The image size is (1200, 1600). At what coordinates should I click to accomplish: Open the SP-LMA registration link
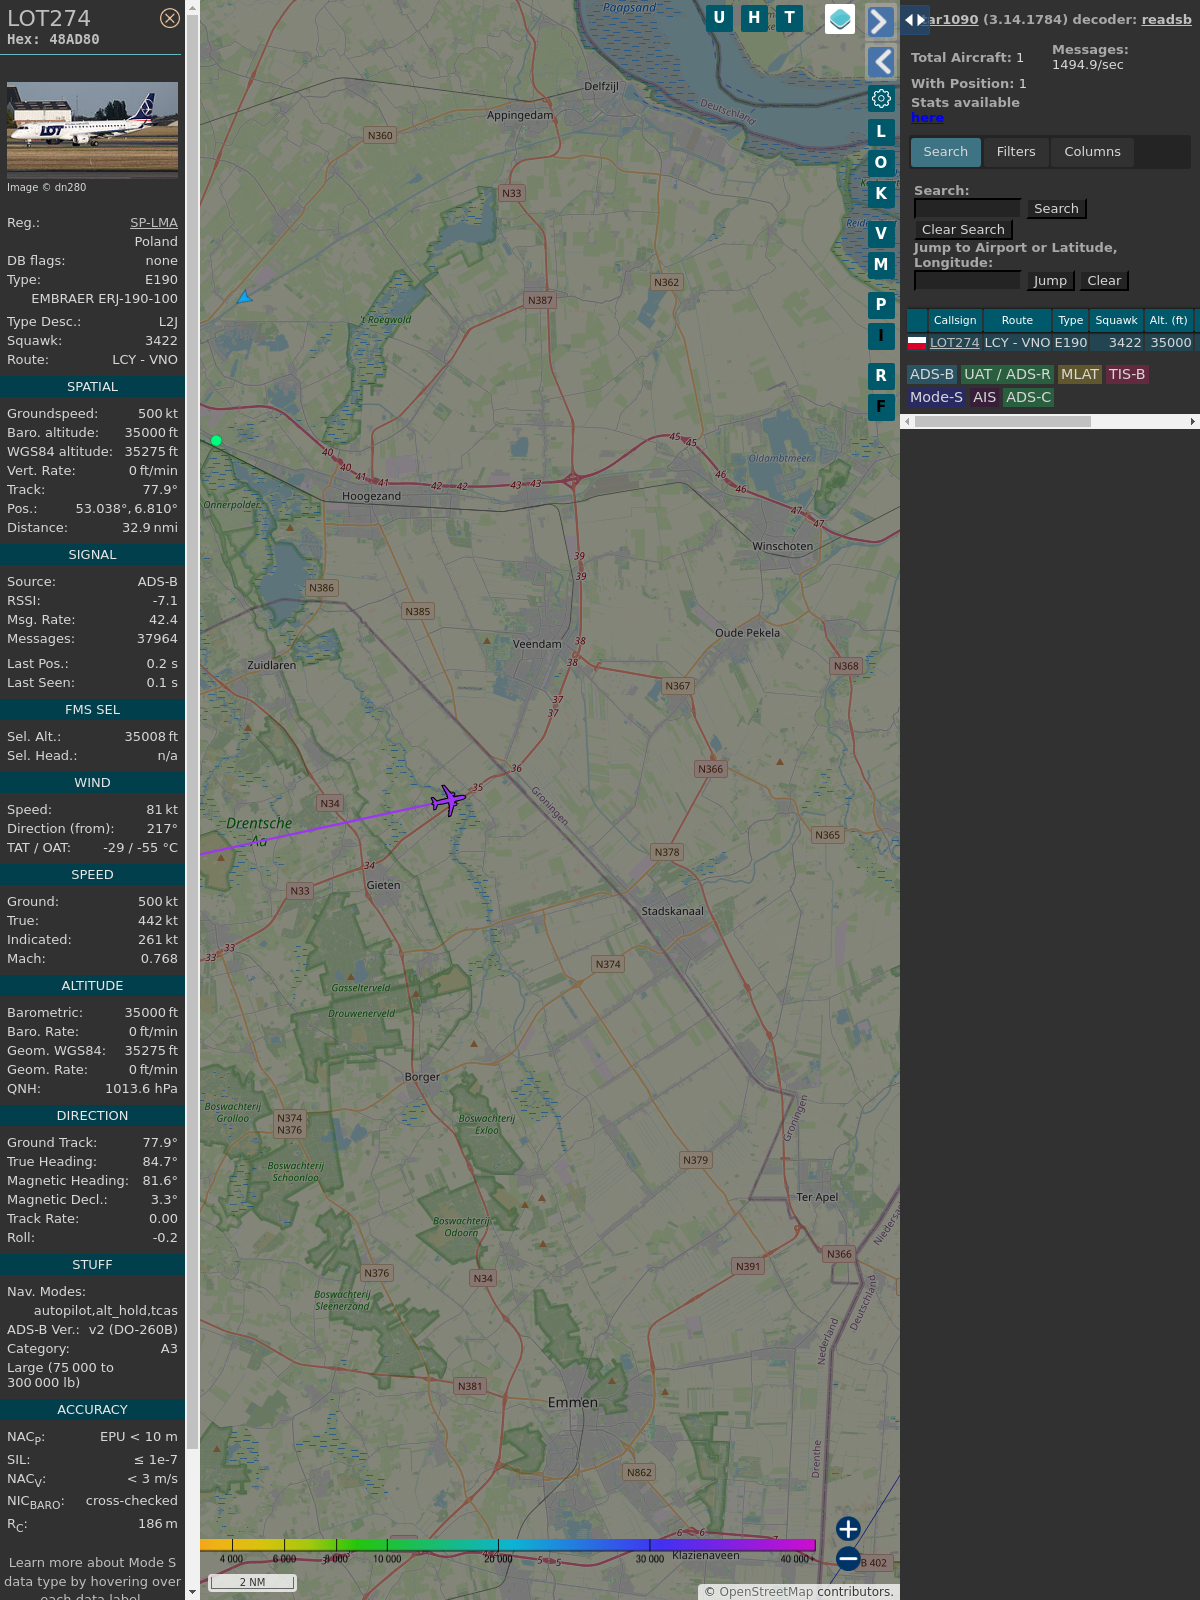pos(154,222)
